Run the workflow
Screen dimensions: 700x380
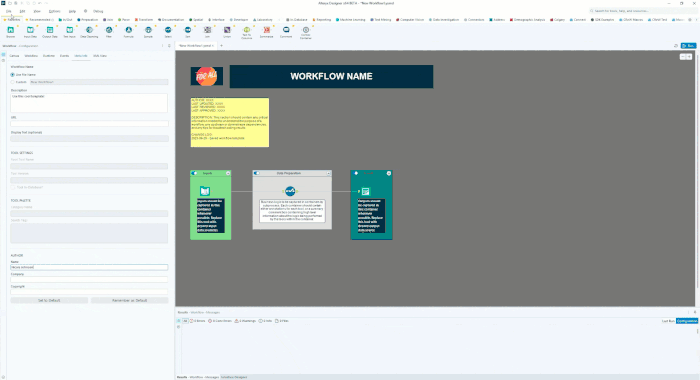click(x=688, y=46)
